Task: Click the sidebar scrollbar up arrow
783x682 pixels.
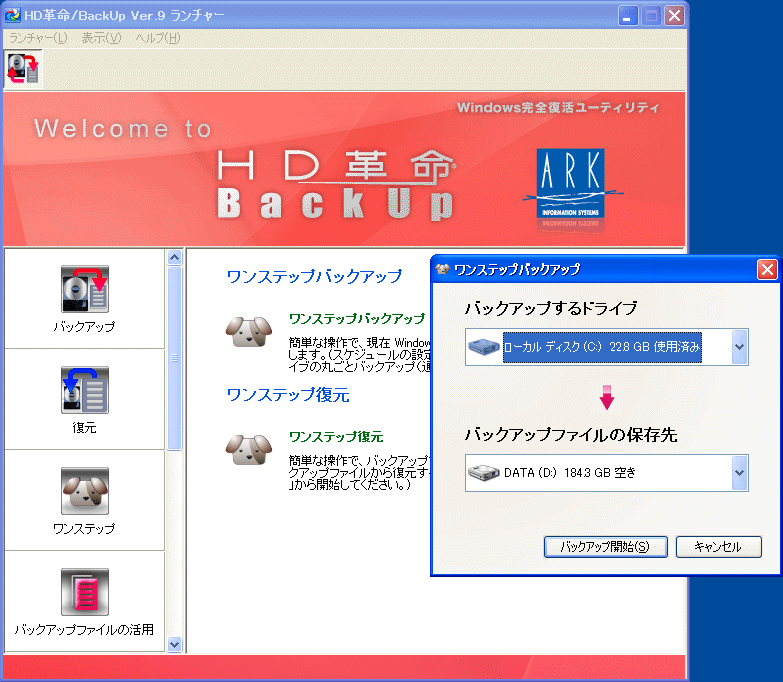Action: [x=174, y=258]
